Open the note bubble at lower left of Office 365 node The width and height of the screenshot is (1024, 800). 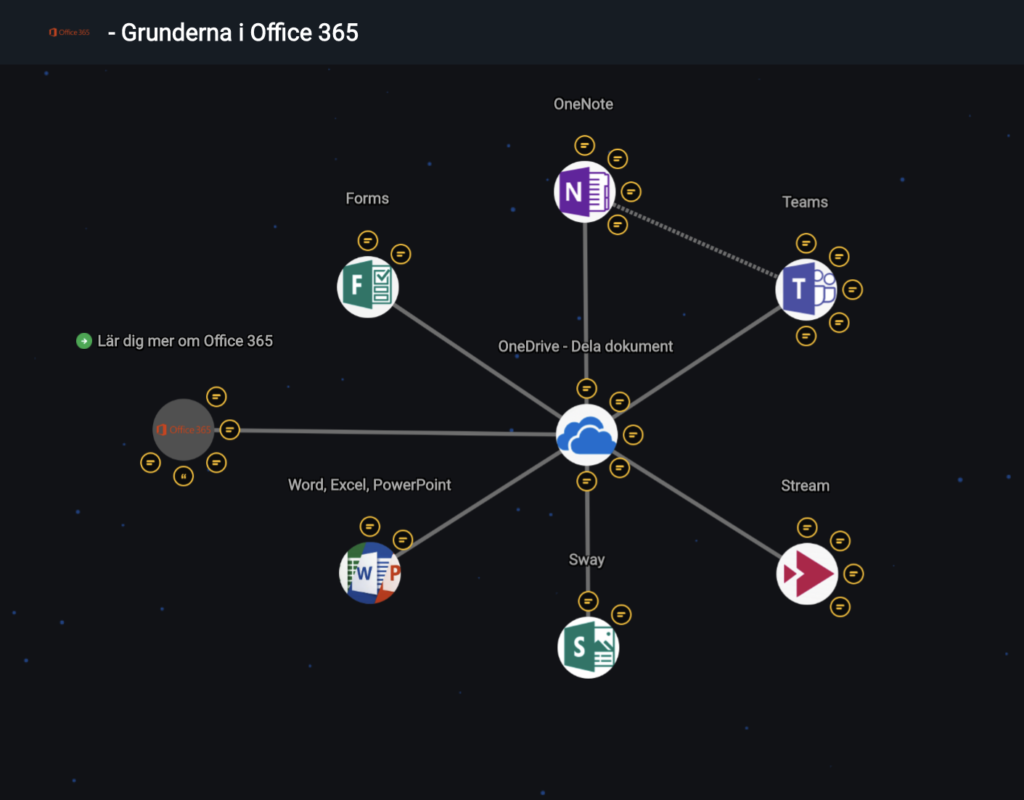(150, 463)
